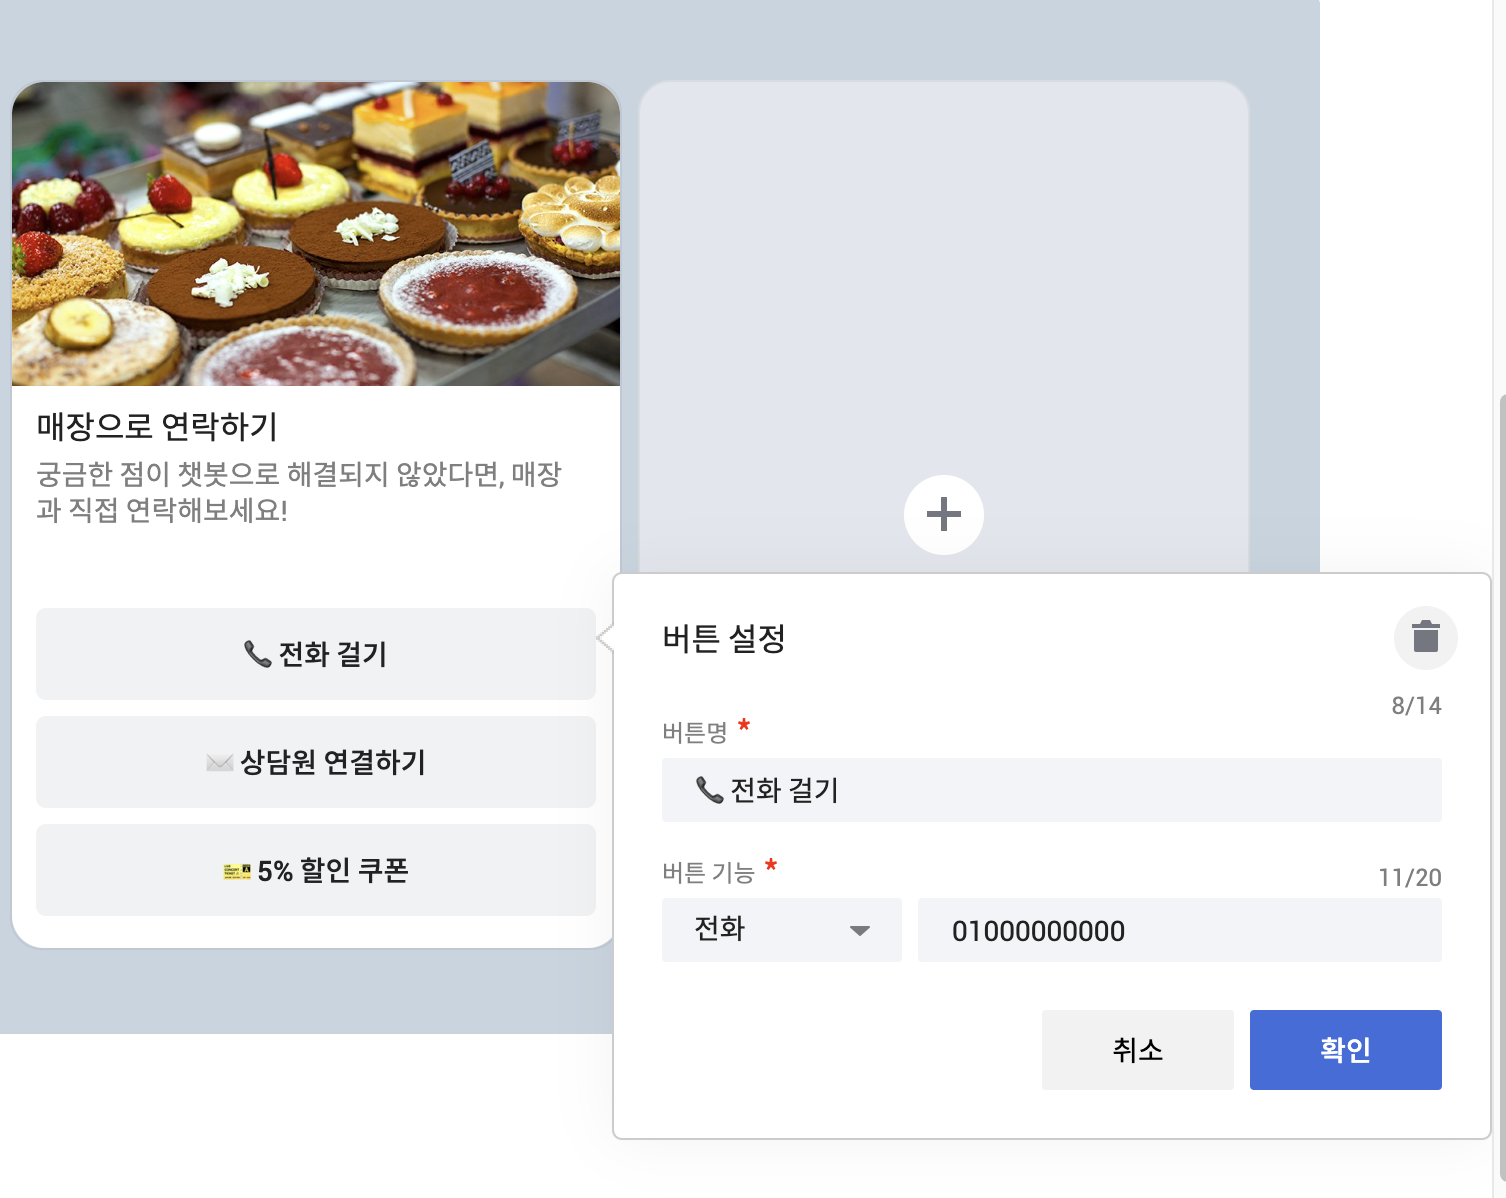Viewport: 1506px width, 1198px height.
Task: Click the dessert photo on the card
Action: click(316, 234)
